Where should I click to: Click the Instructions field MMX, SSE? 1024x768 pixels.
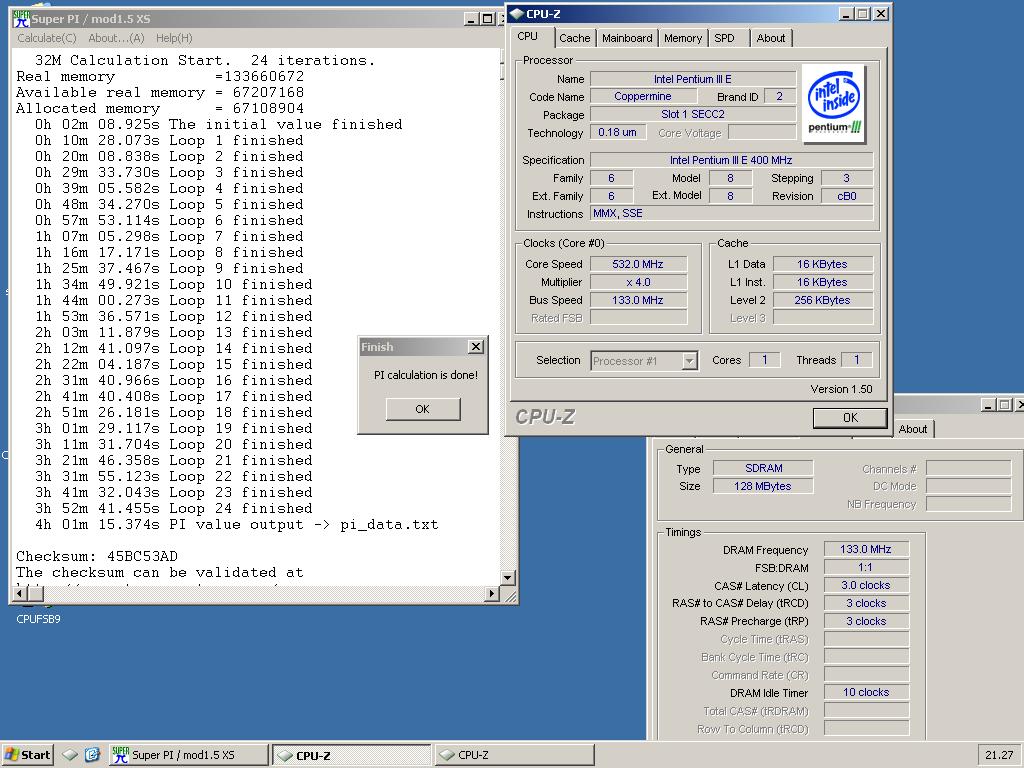click(731, 214)
